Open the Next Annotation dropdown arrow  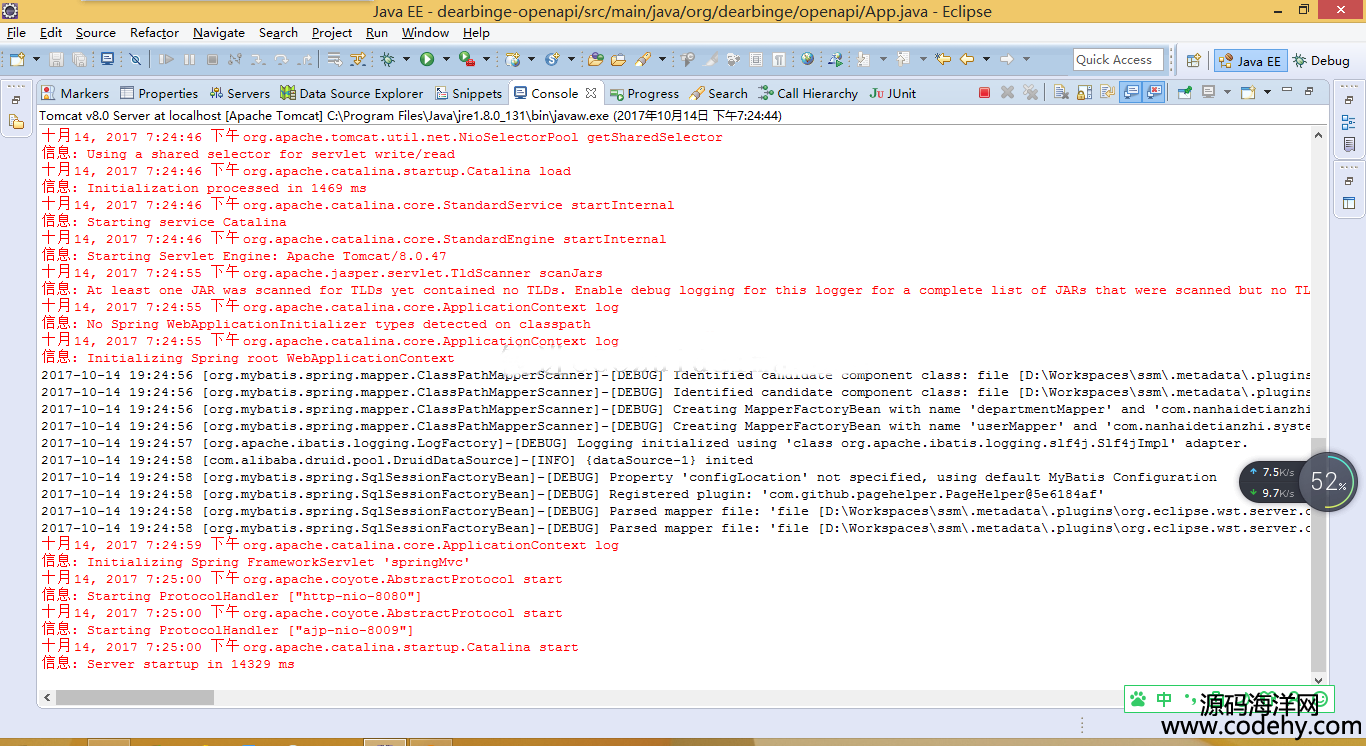(x=883, y=59)
